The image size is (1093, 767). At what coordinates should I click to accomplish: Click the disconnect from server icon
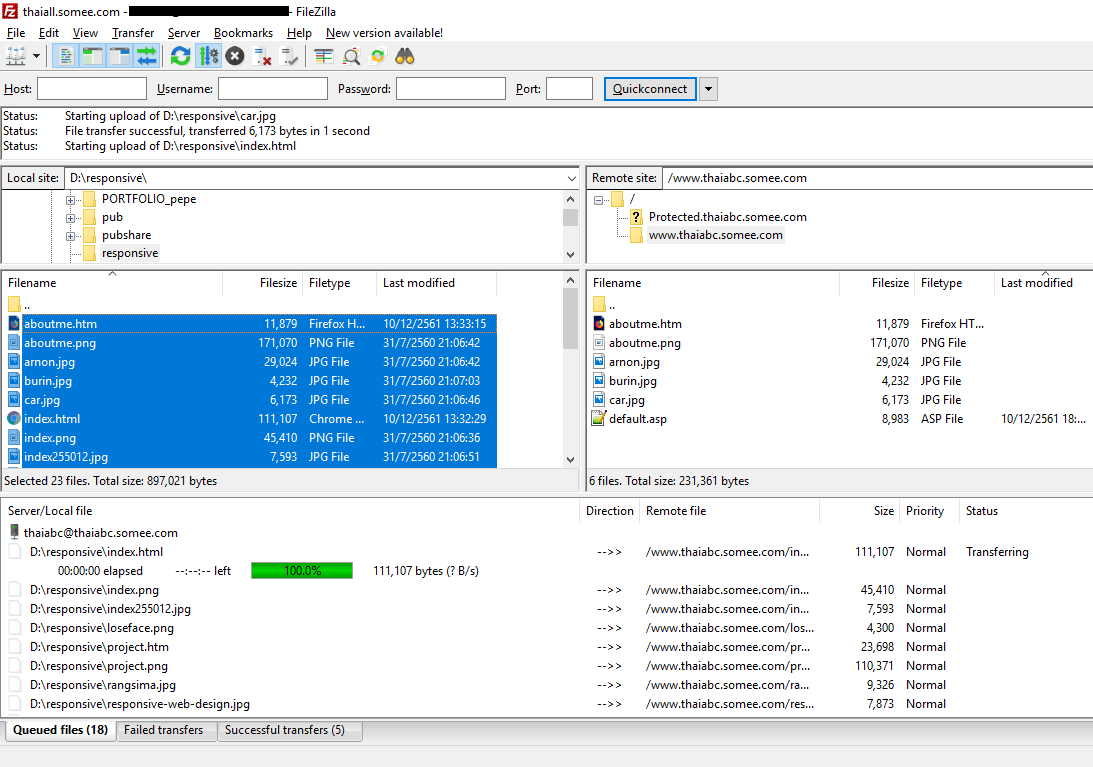[263, 56]
